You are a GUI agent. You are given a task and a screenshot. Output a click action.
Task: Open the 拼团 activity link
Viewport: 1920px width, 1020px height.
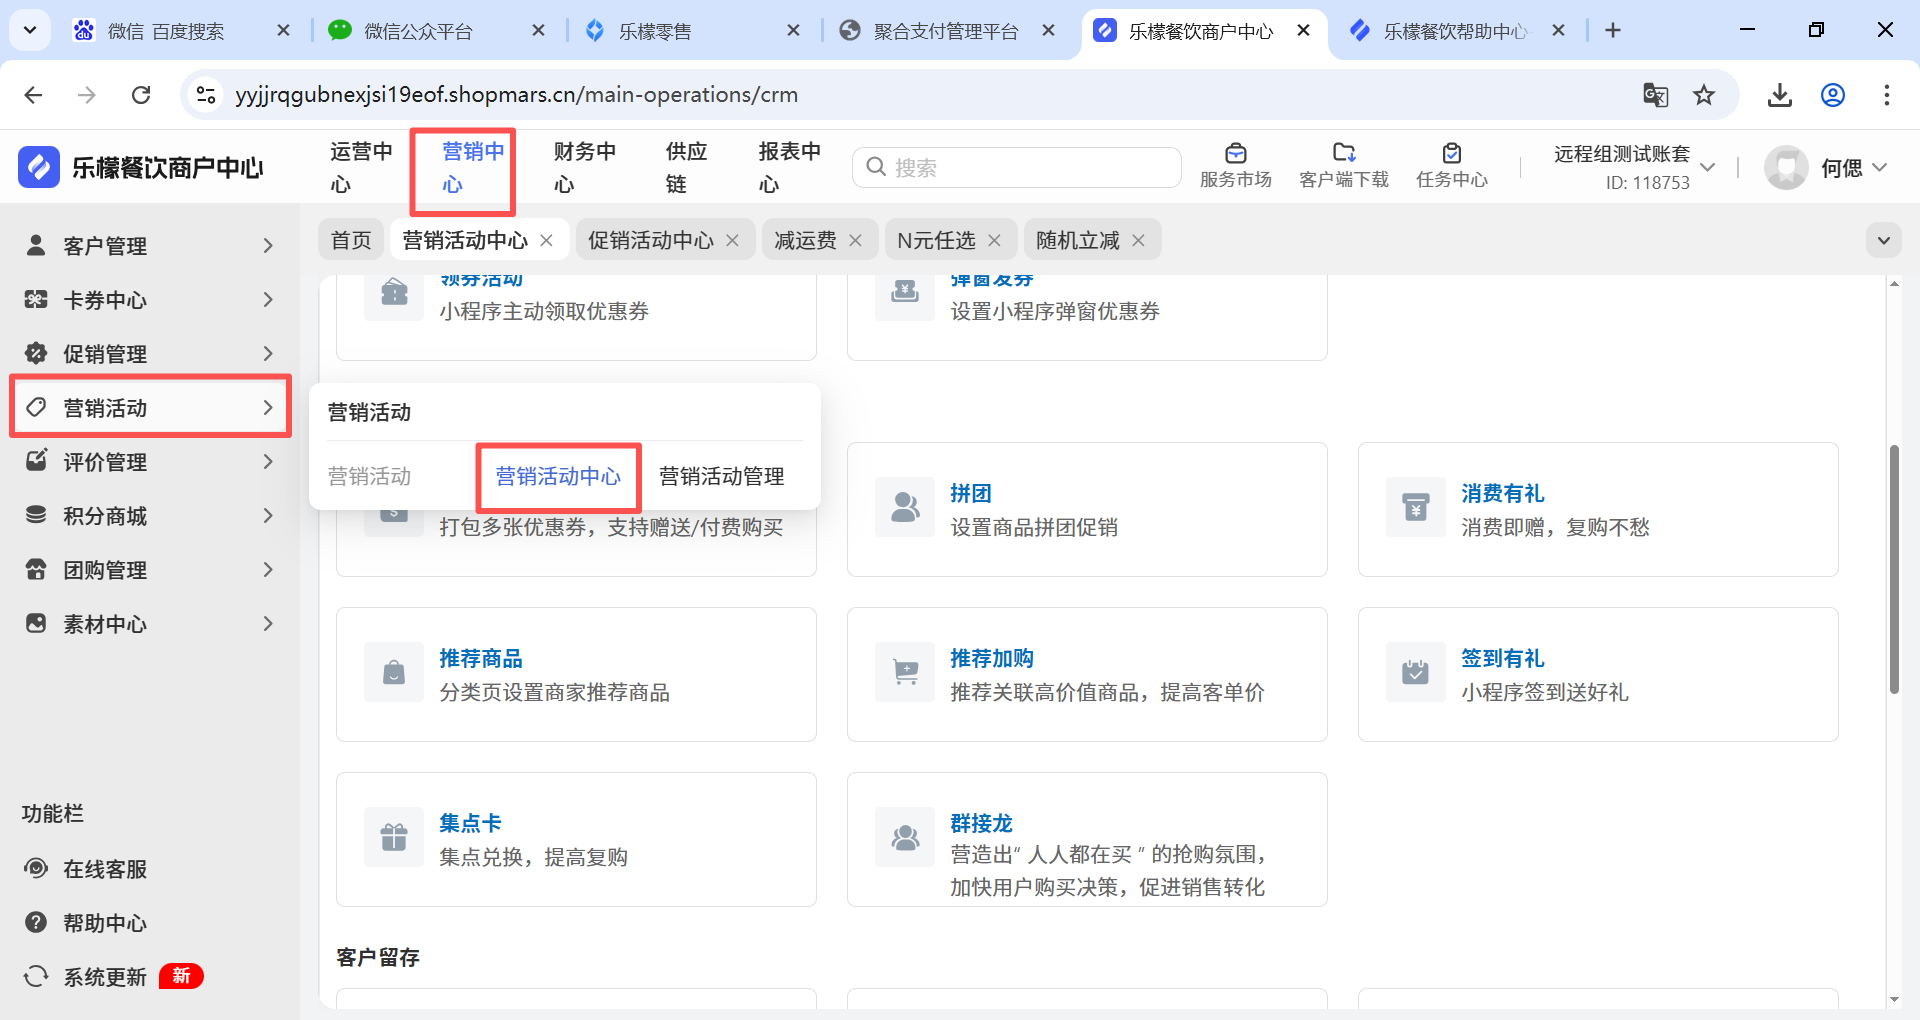971,493
